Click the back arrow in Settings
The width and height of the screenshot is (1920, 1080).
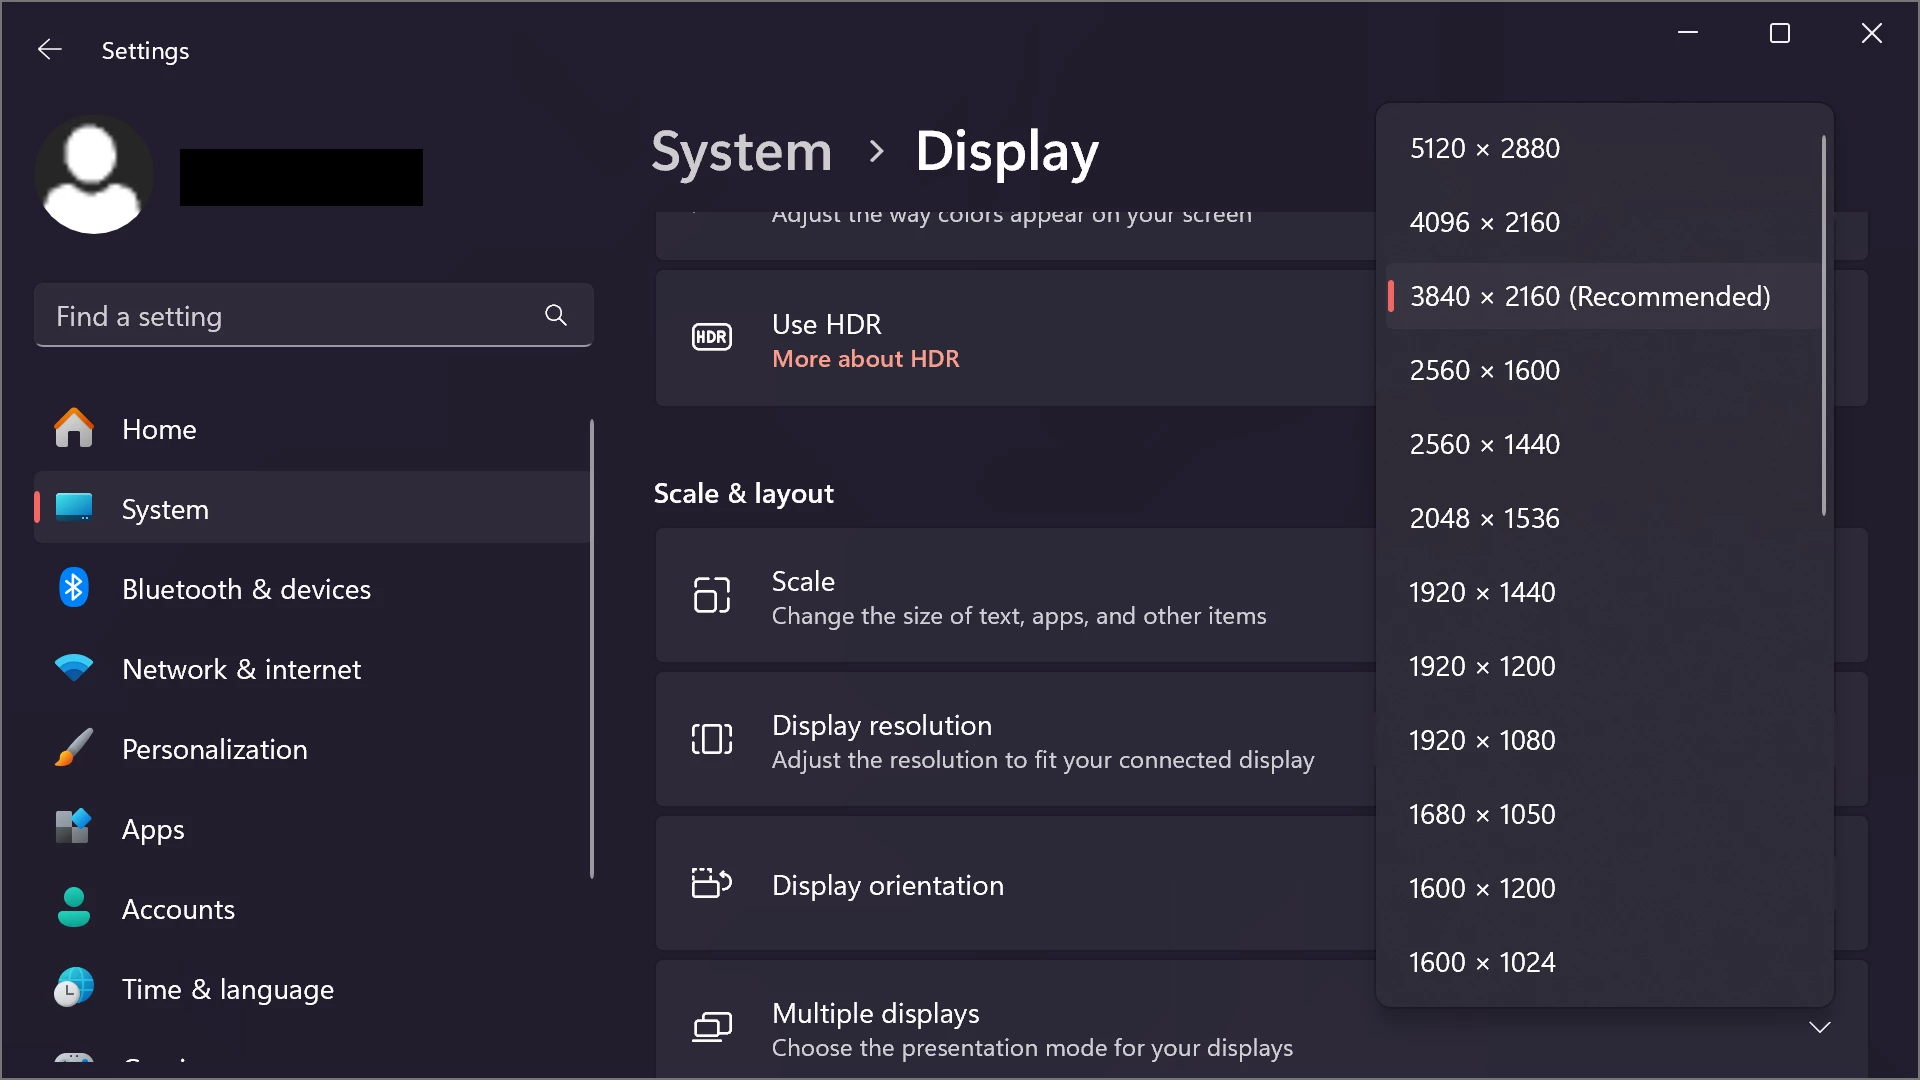coord(49,50)
